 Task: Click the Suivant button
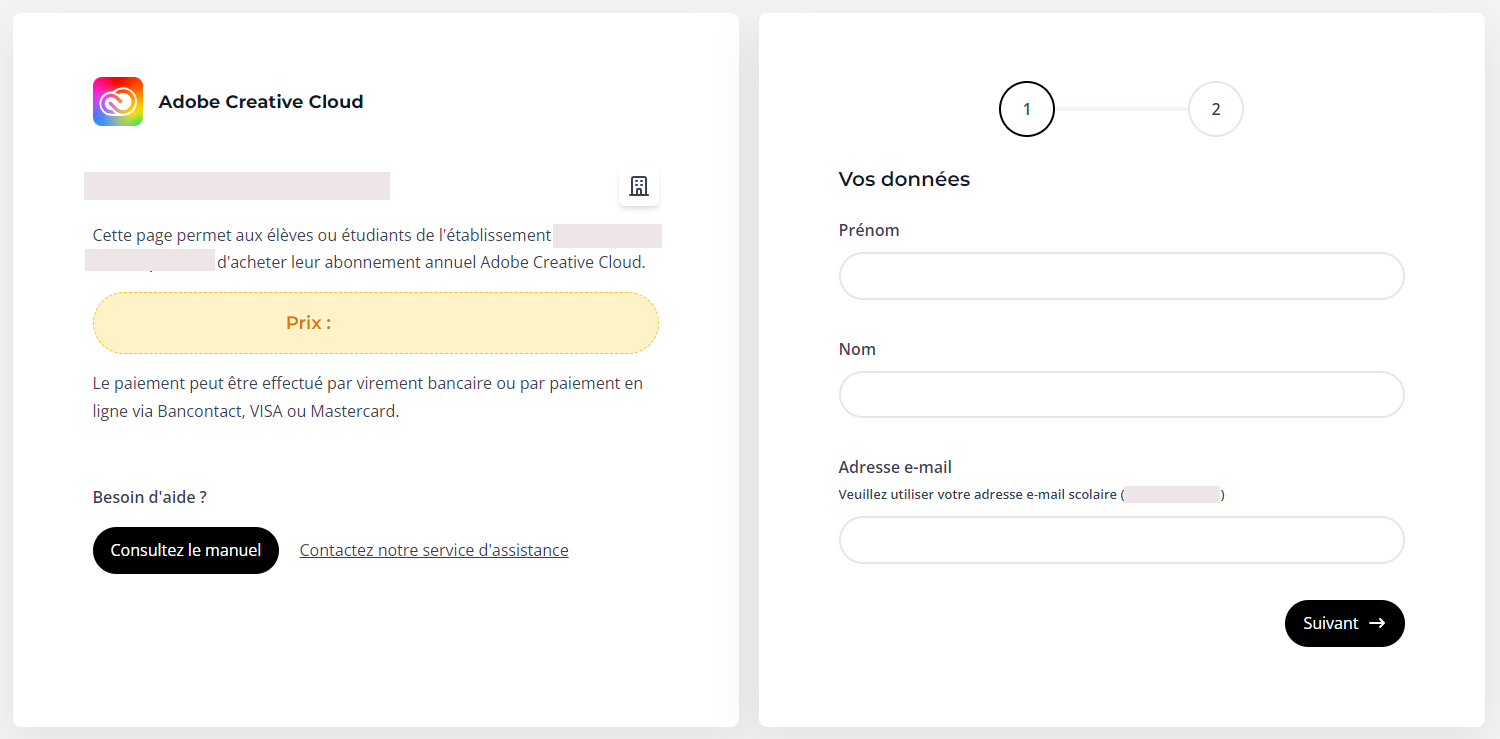[x=1345, y=623]
